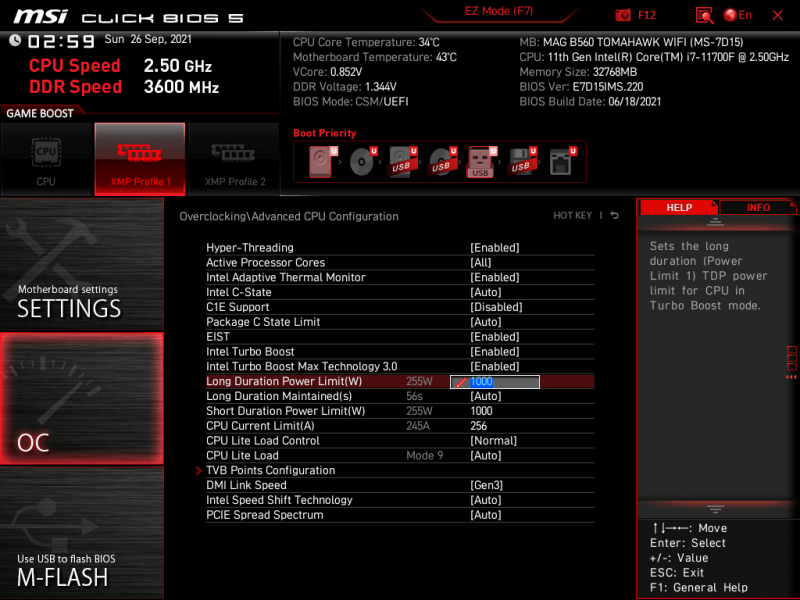The height and width of the screenshot is (600, 800).
Task: Click the breadcrumb Overclocking\Advanced CPU Configuration
Action: (x=289, y=216)
